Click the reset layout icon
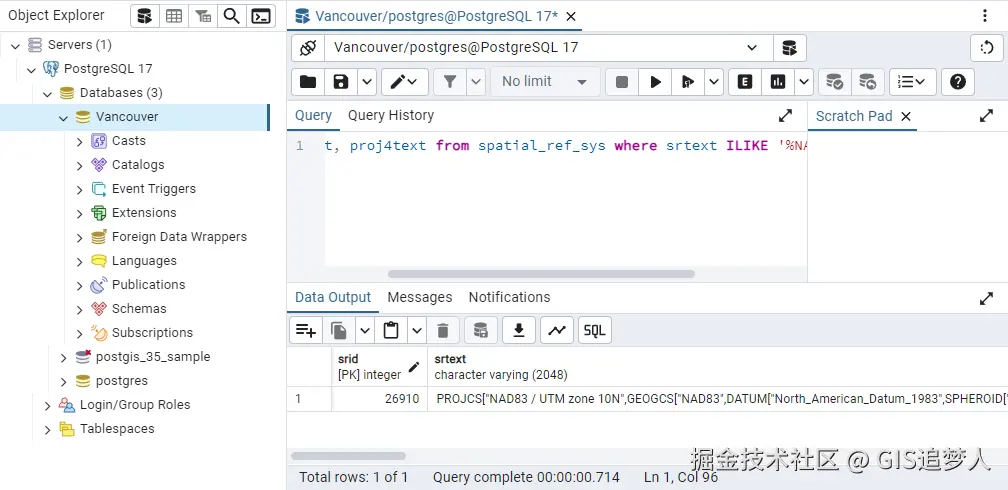1008x490 pixels. pos(986,48)
